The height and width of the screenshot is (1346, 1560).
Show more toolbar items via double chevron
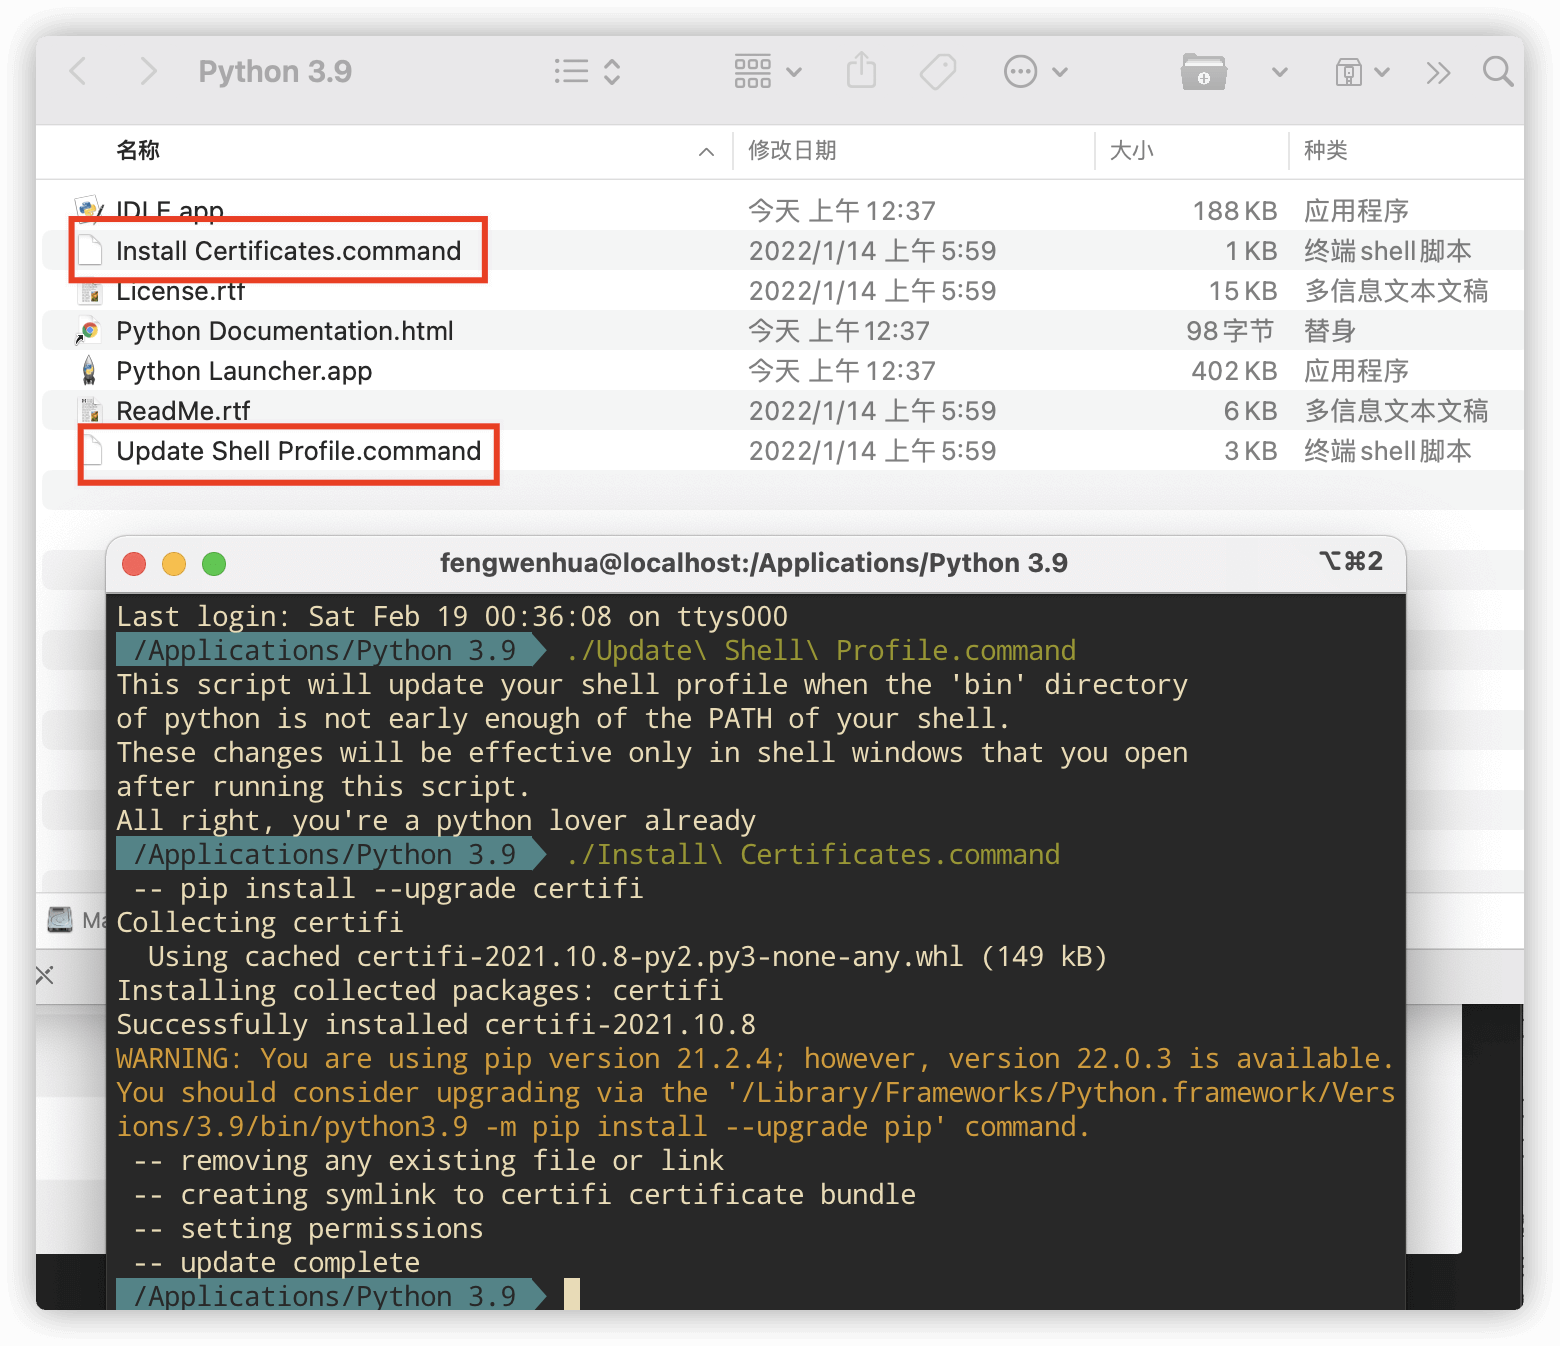click(x=1438, y=72)
